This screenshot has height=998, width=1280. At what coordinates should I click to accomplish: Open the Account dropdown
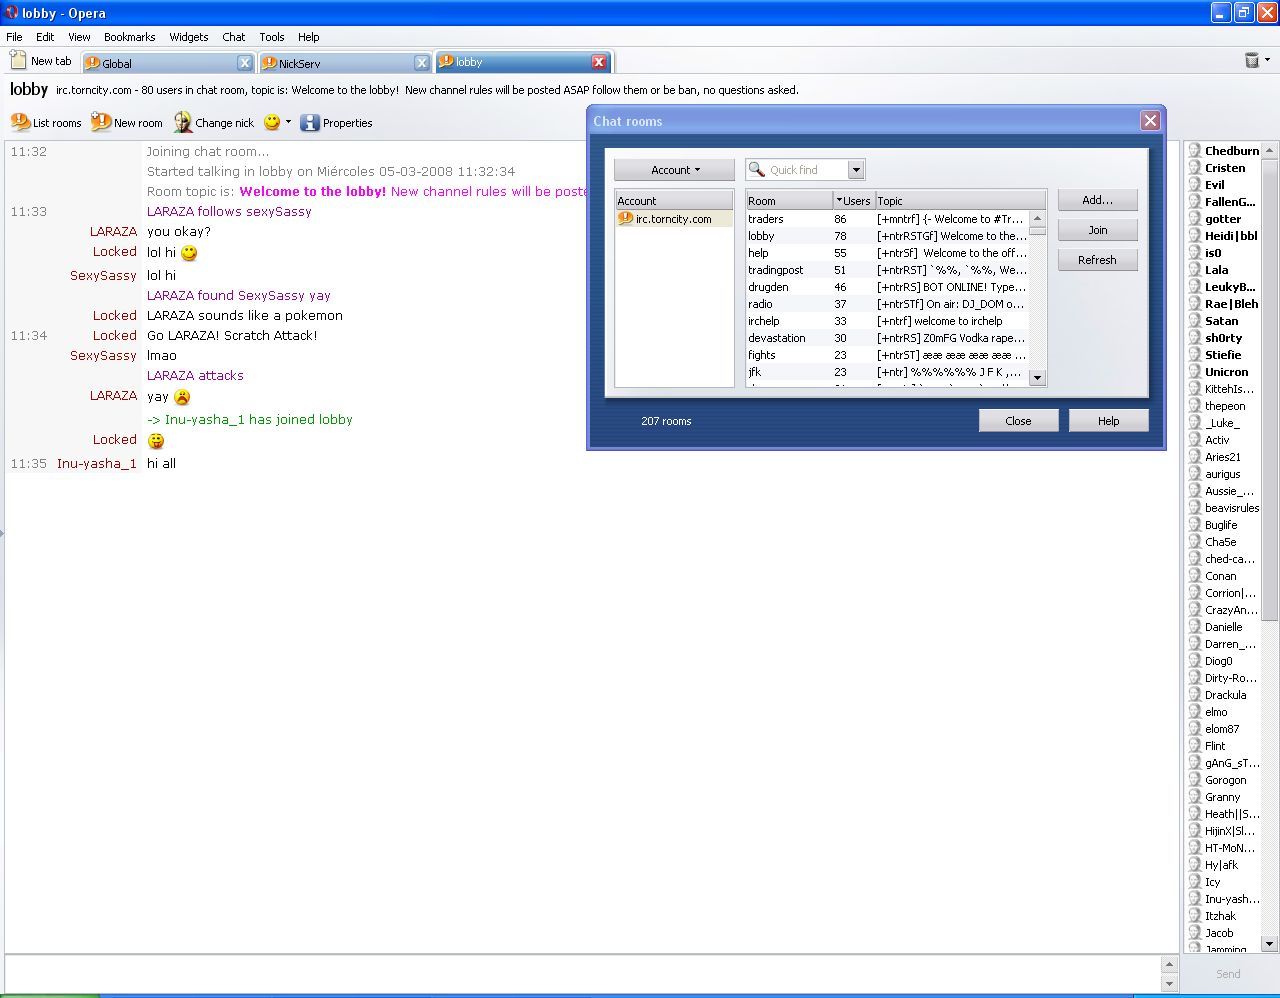673,169
